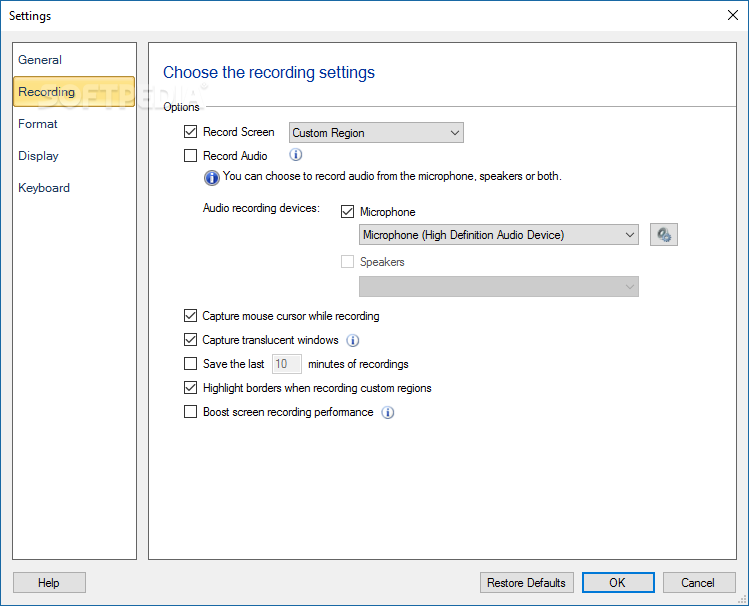Select the Recording settings tab
Screen dimensions: 749x606
click(x=74, y=91)
